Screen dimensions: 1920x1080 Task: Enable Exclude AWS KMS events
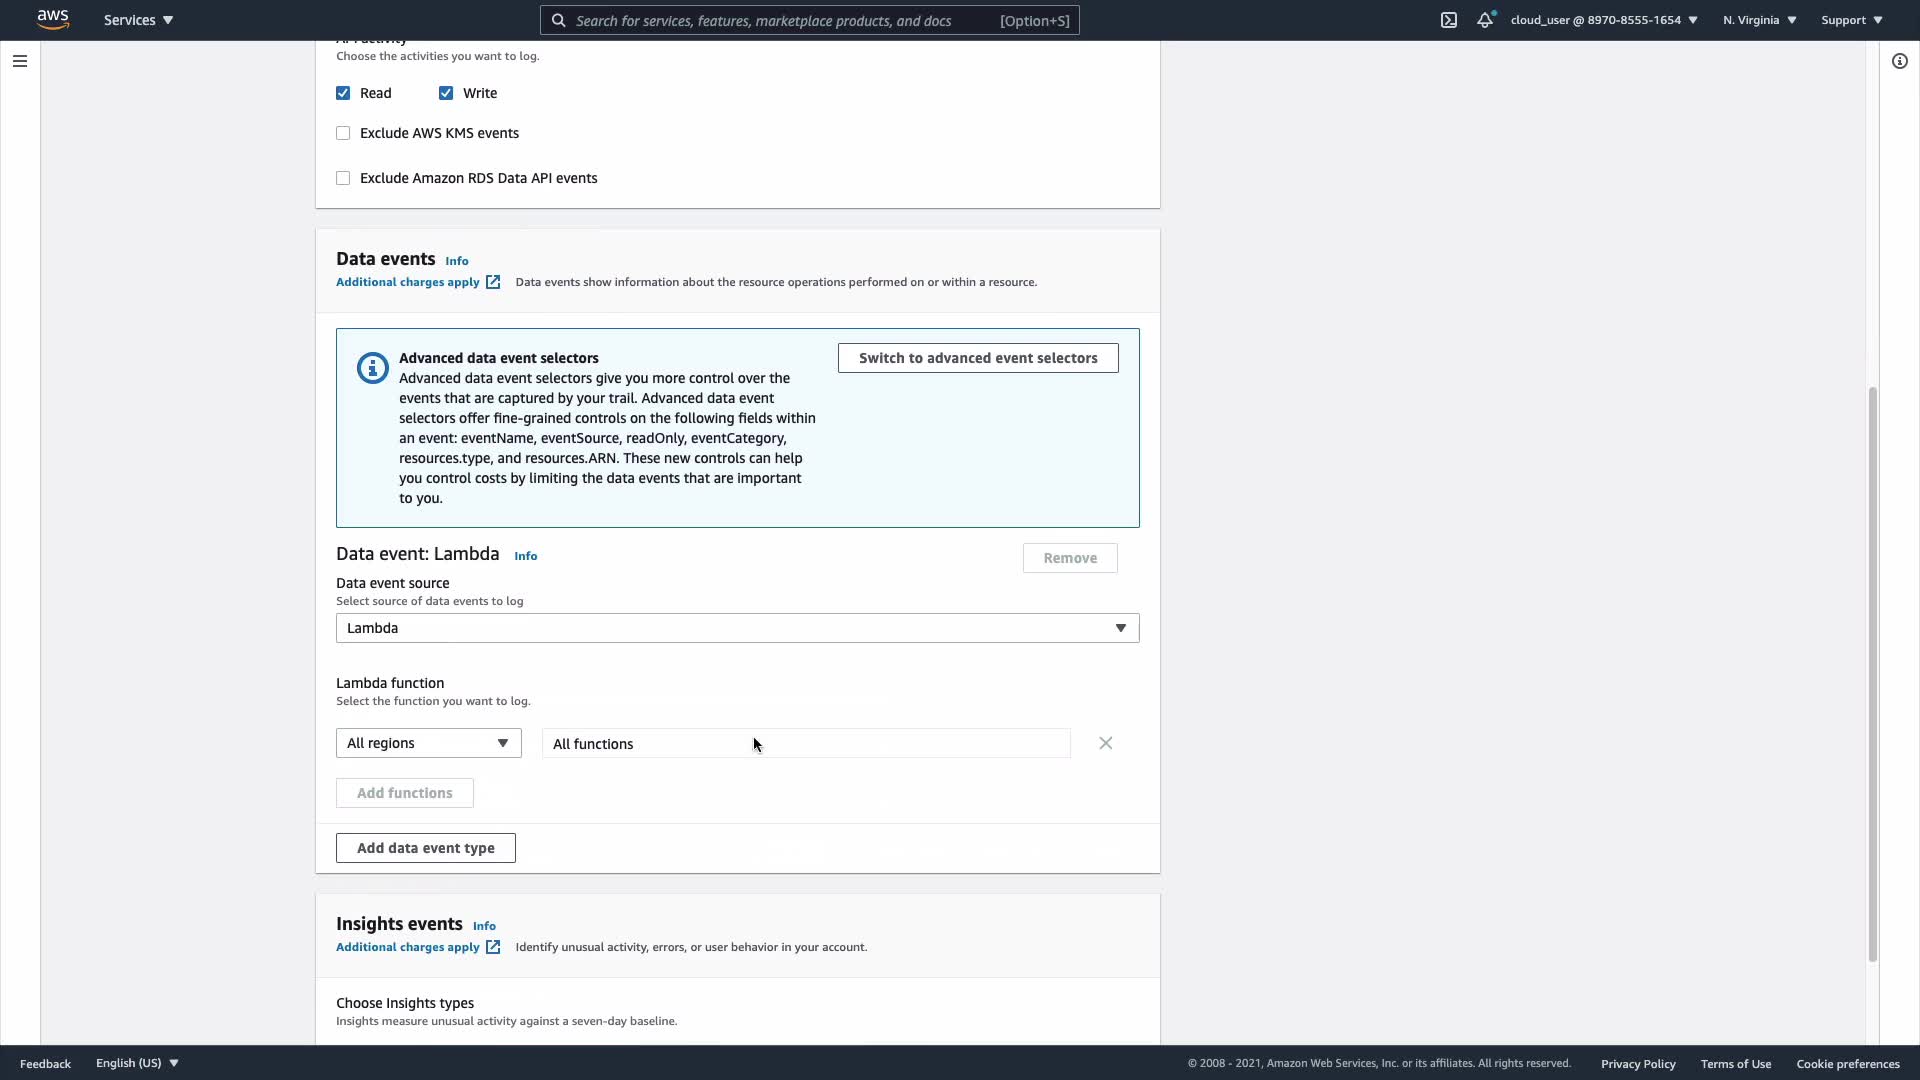pos(343,133)
